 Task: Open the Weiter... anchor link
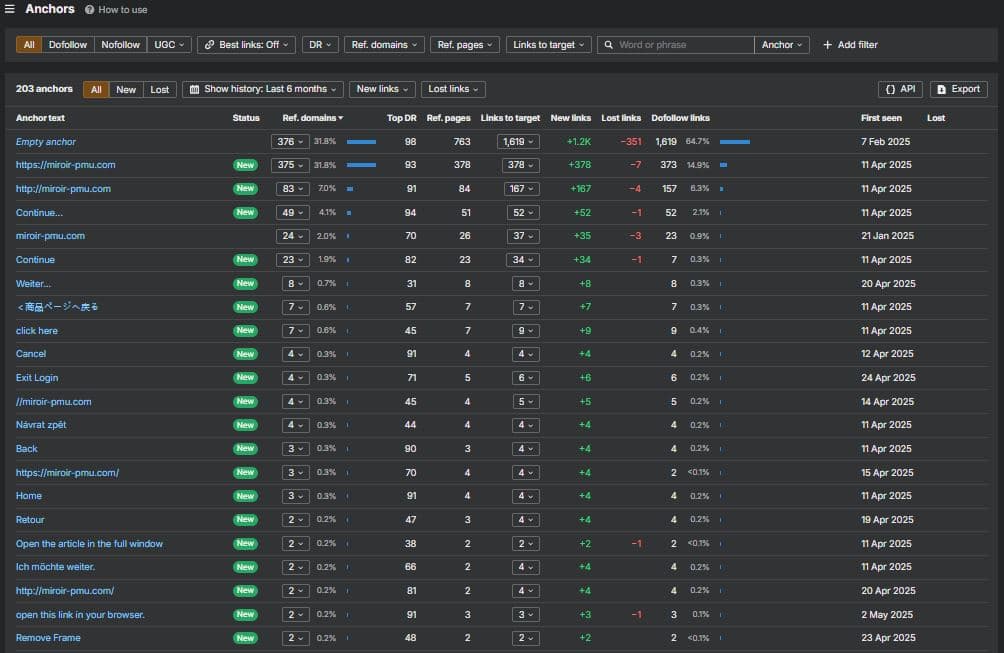(x=33, y=284)
